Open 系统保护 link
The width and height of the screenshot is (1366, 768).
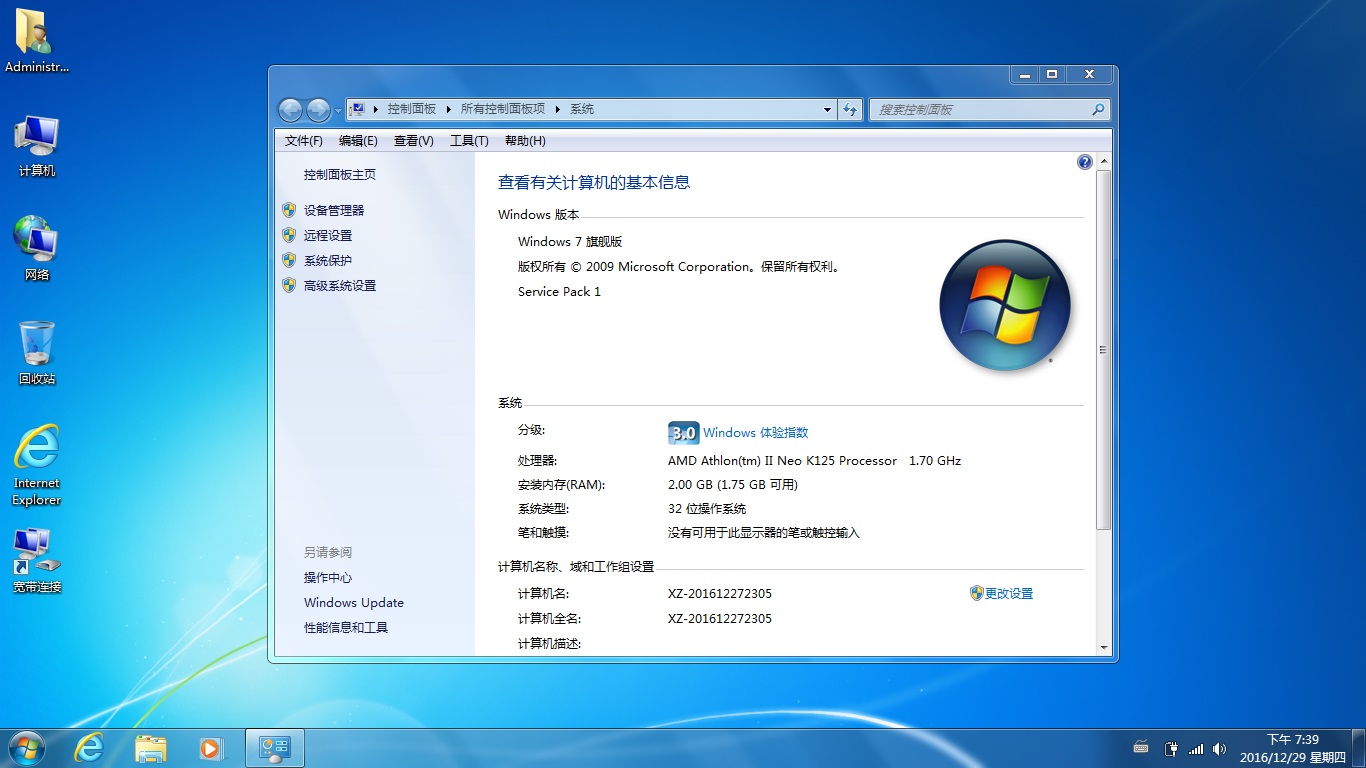pos(328,261)
